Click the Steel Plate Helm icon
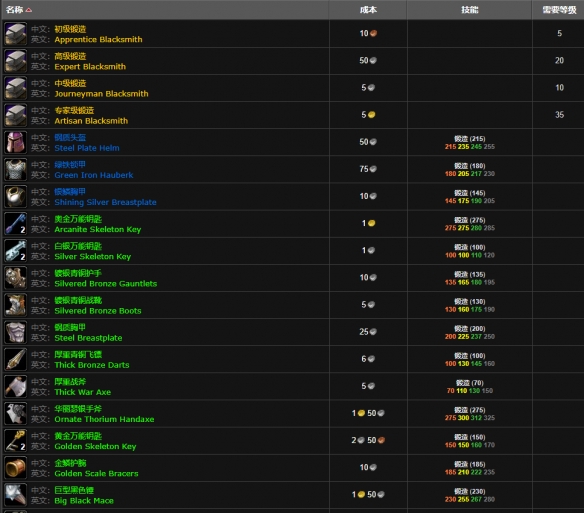 click(x=16, y=142)
